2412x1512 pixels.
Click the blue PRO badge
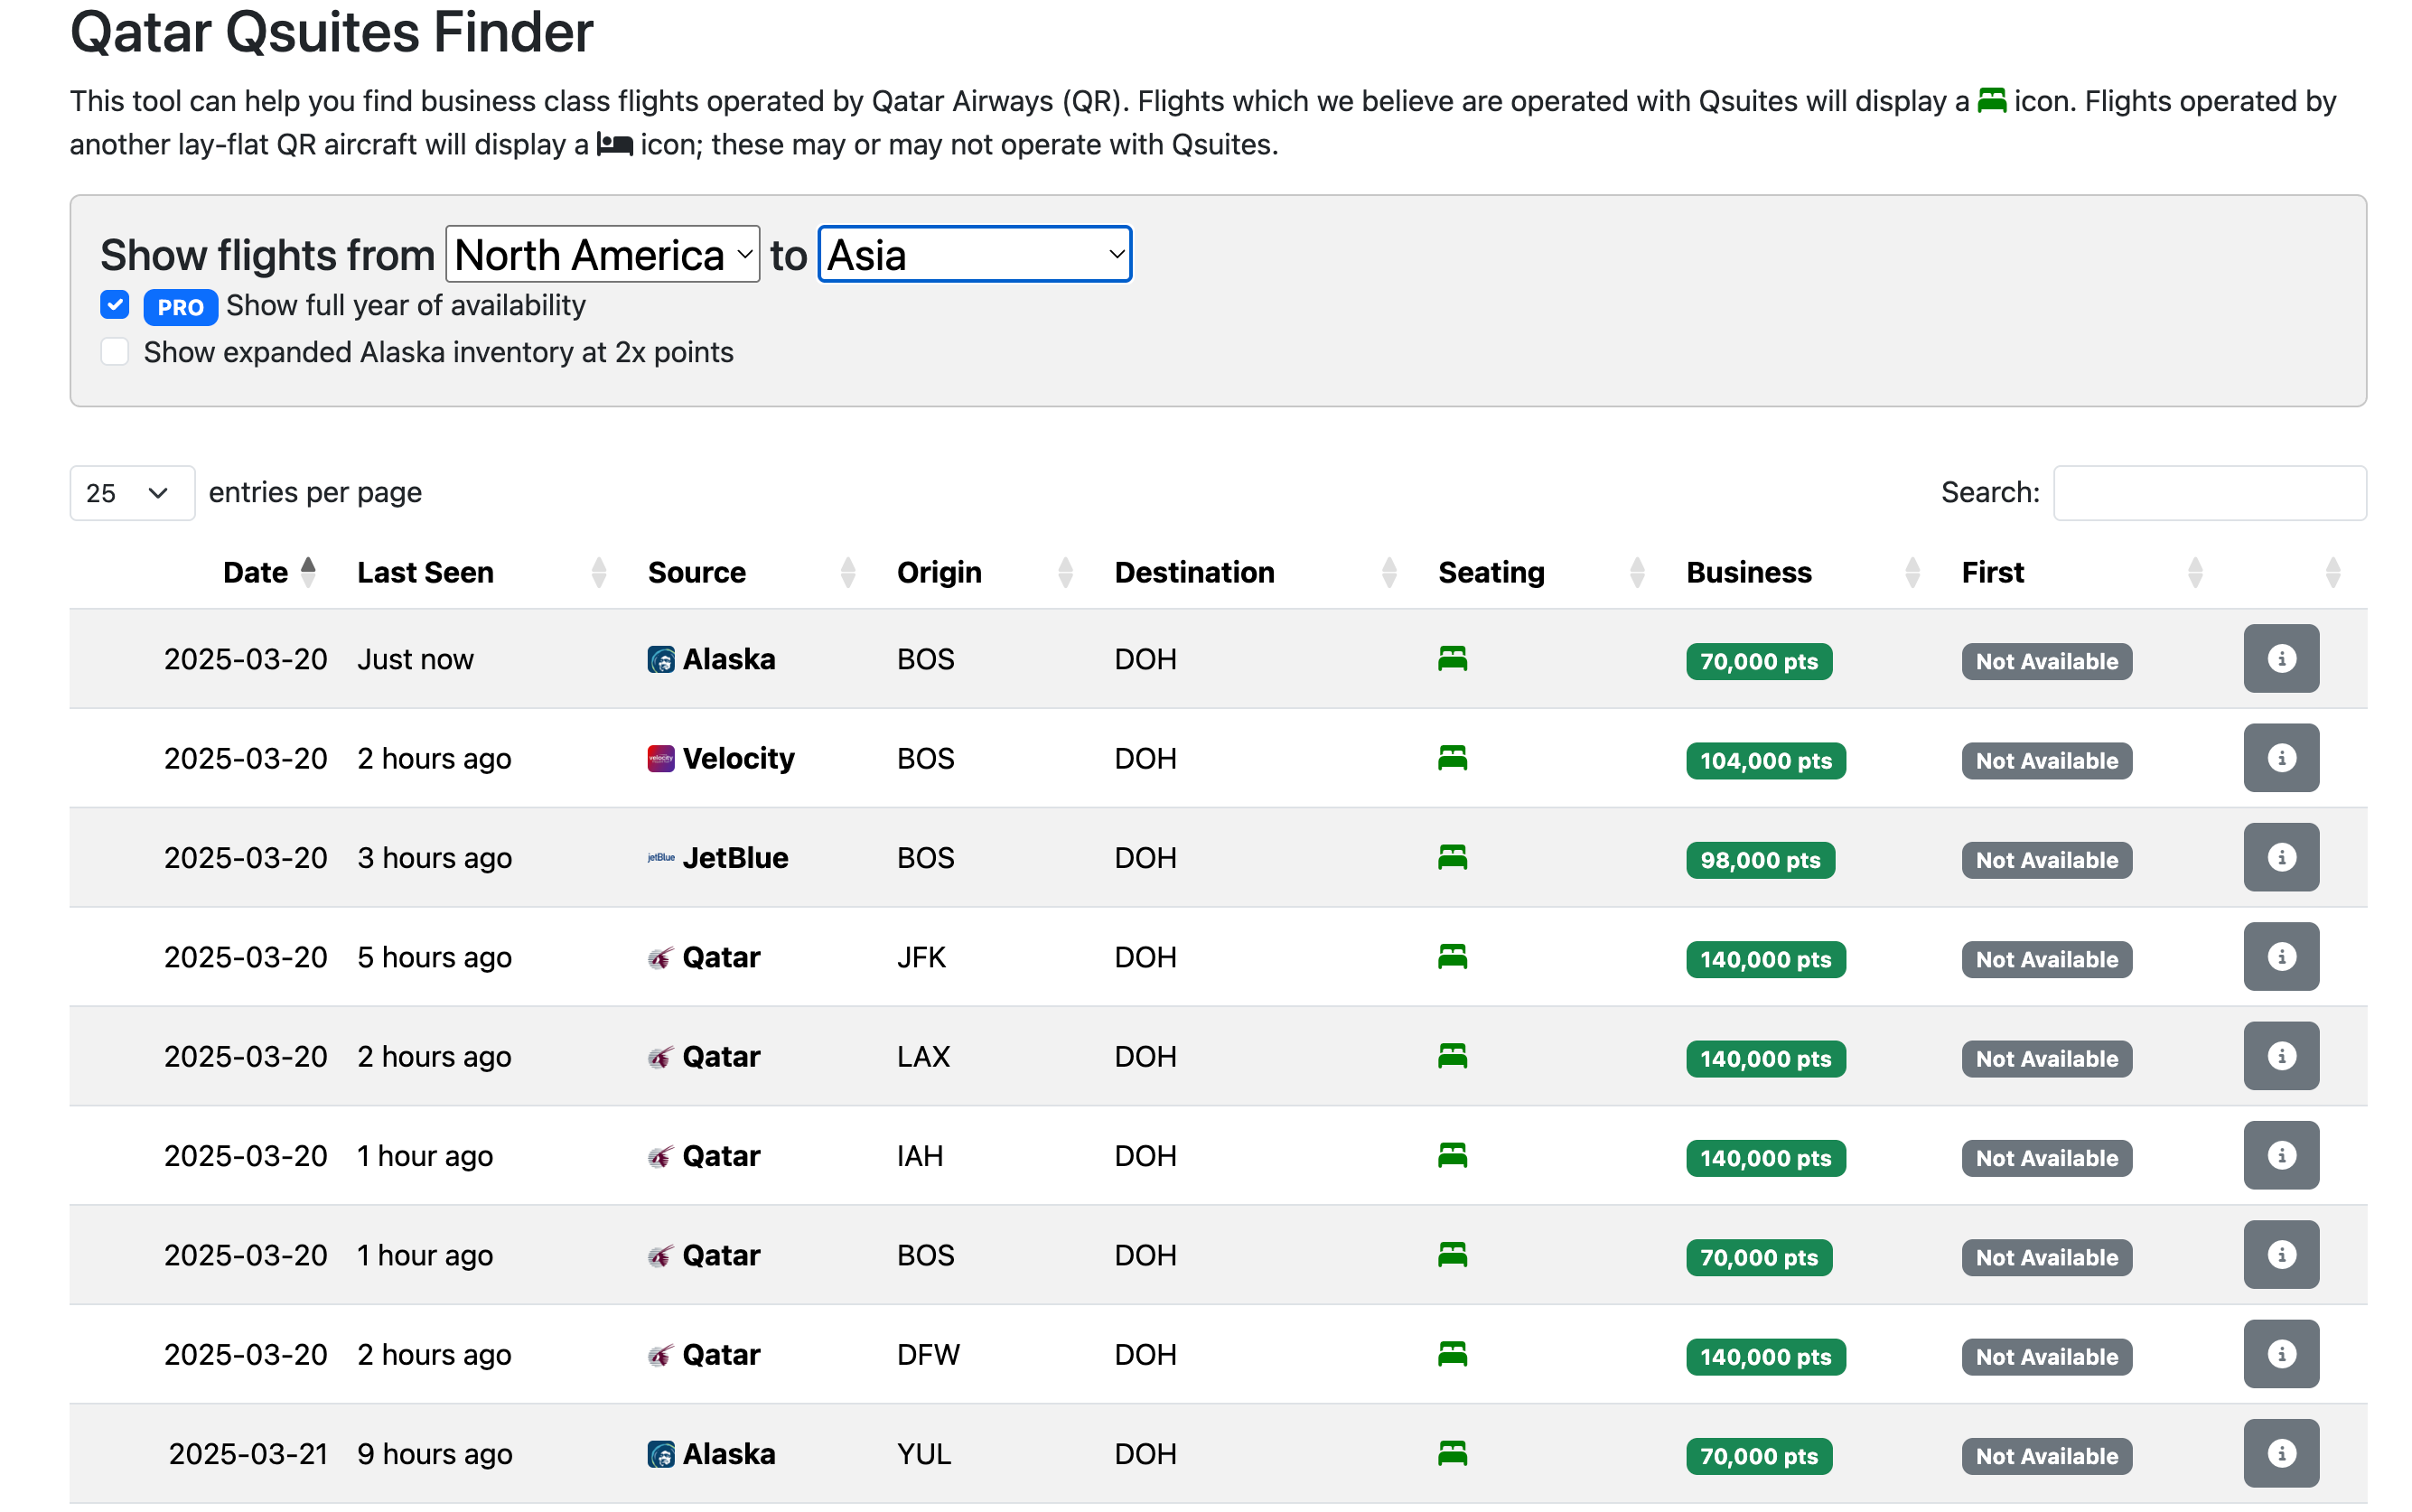tap(180, 307)
